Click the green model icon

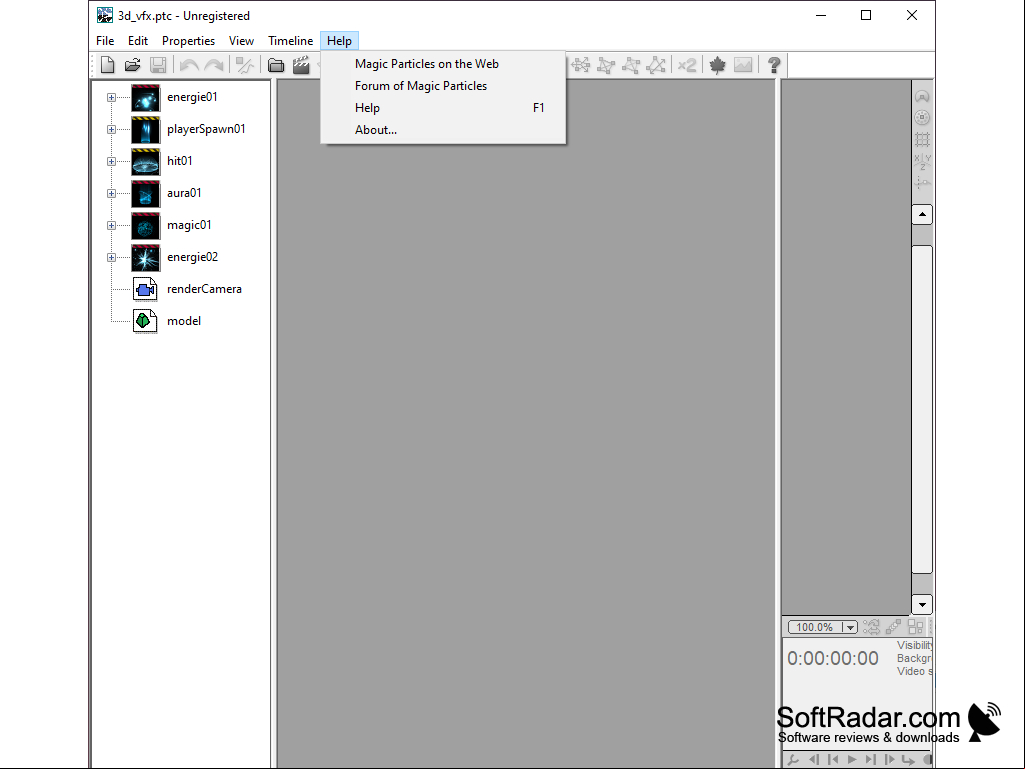click(145, 321)
